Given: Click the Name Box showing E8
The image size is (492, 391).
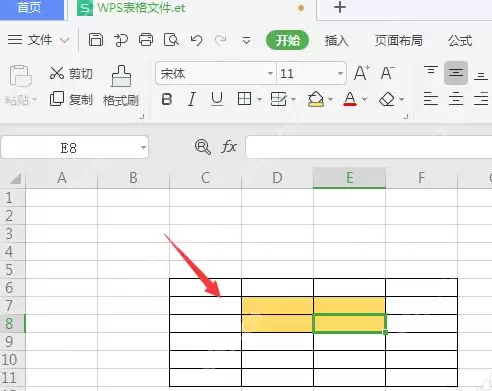Looking at the screenshot, I should pos(68,147).
